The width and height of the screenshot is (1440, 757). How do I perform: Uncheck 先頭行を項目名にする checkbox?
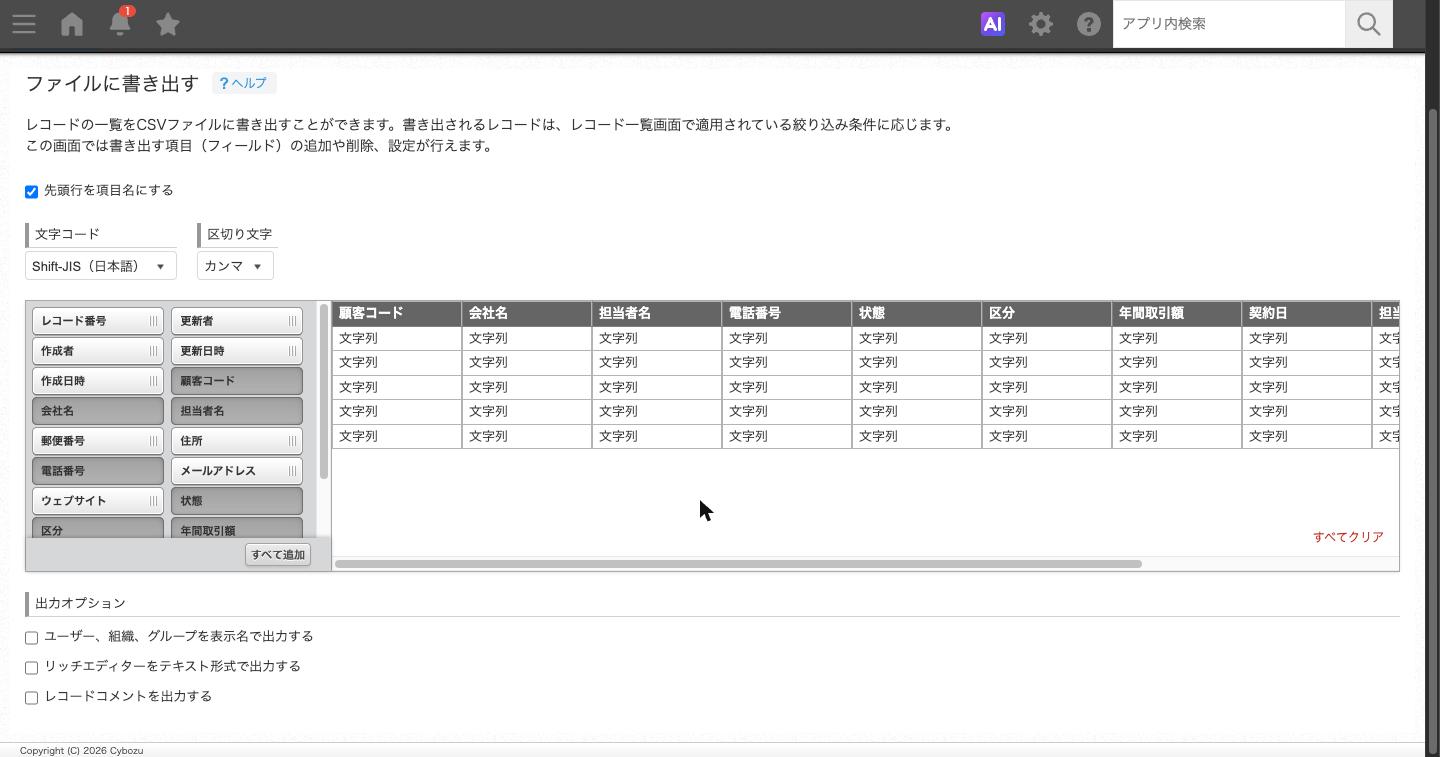coord(32,191)
